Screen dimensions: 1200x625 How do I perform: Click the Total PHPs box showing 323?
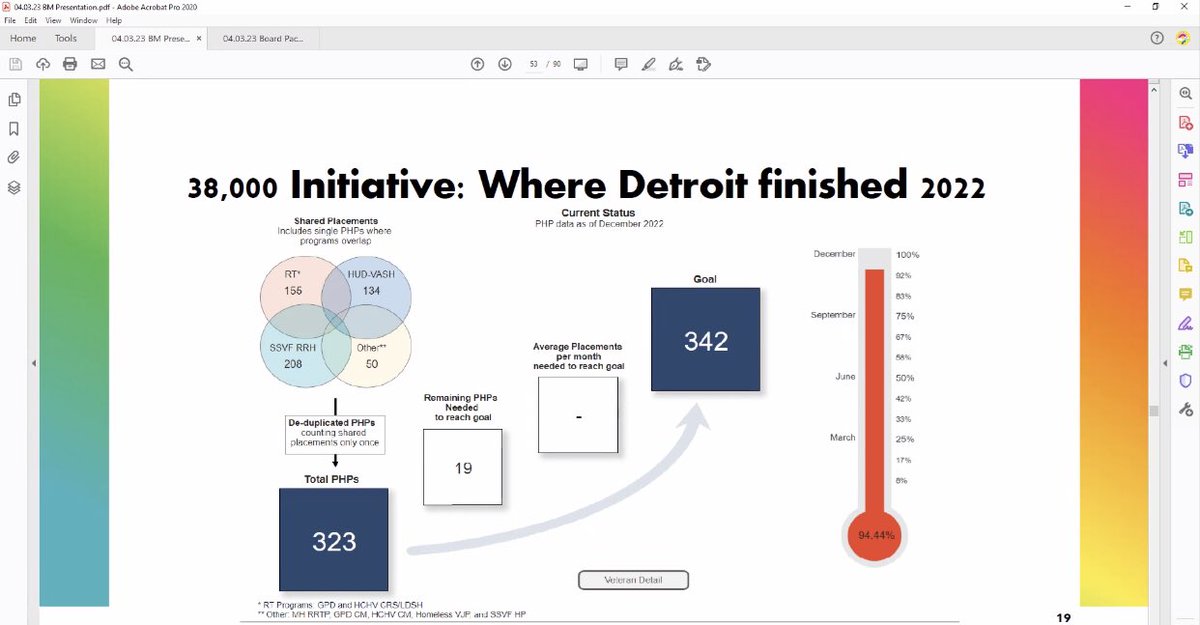[x=334, y=541]
